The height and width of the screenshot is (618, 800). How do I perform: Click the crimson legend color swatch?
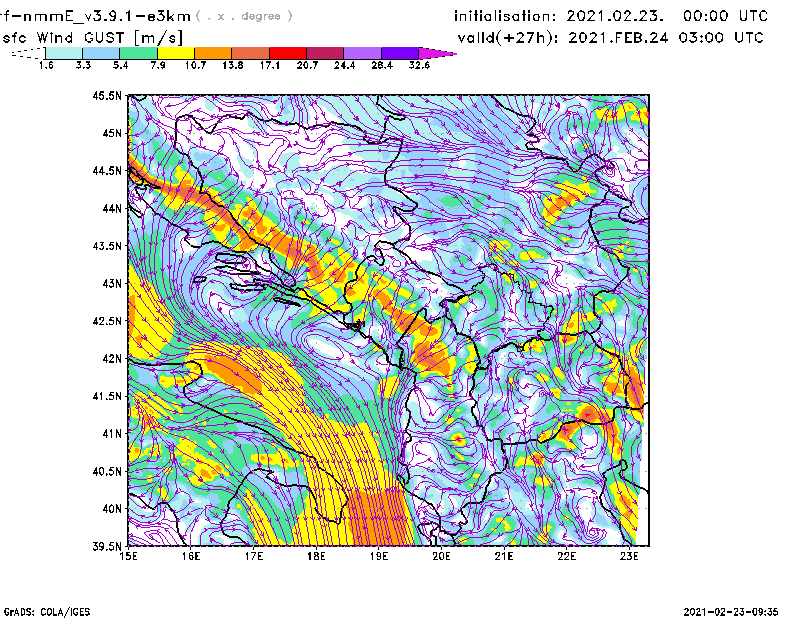point(325,54)
